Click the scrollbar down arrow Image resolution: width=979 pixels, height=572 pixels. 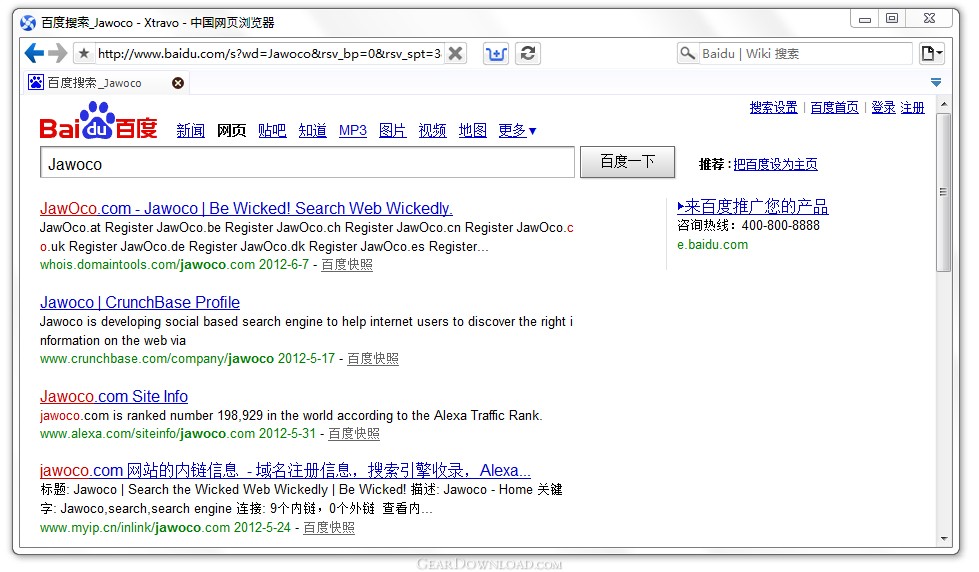[943, 538]
